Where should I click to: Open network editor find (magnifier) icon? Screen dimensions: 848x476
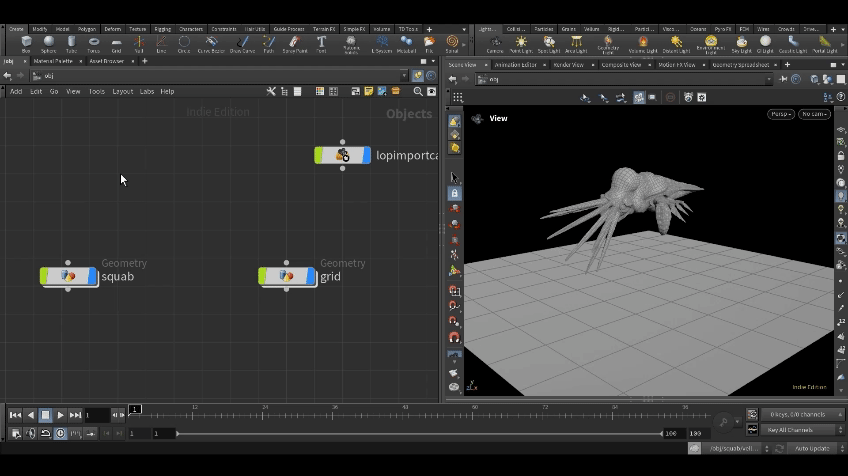418,91
